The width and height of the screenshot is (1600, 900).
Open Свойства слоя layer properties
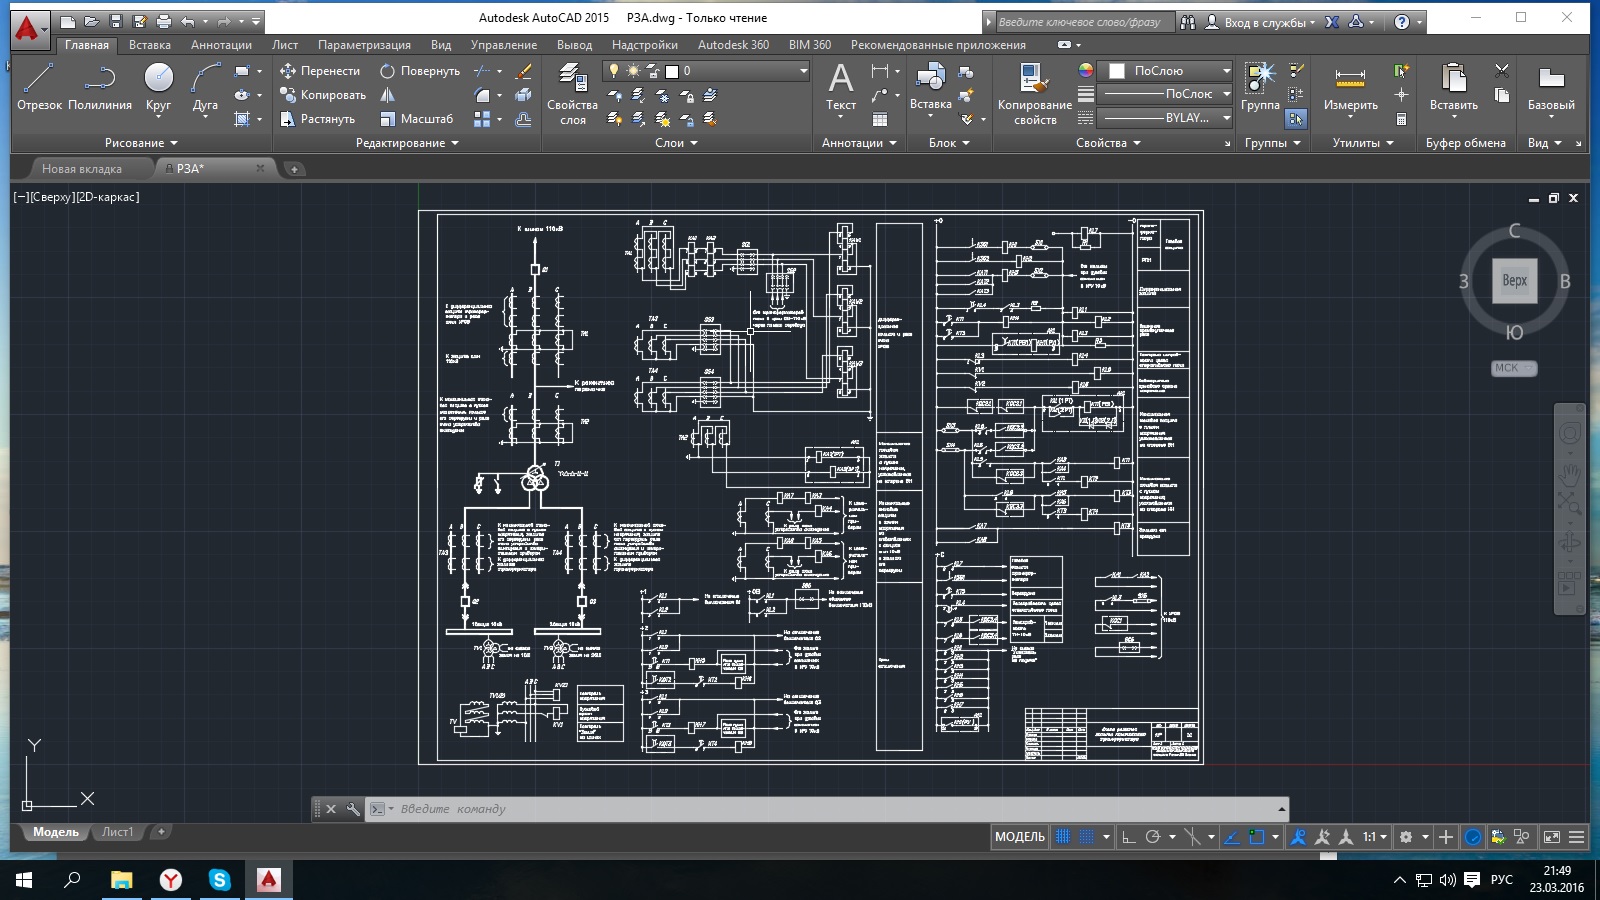pos(572,93)
